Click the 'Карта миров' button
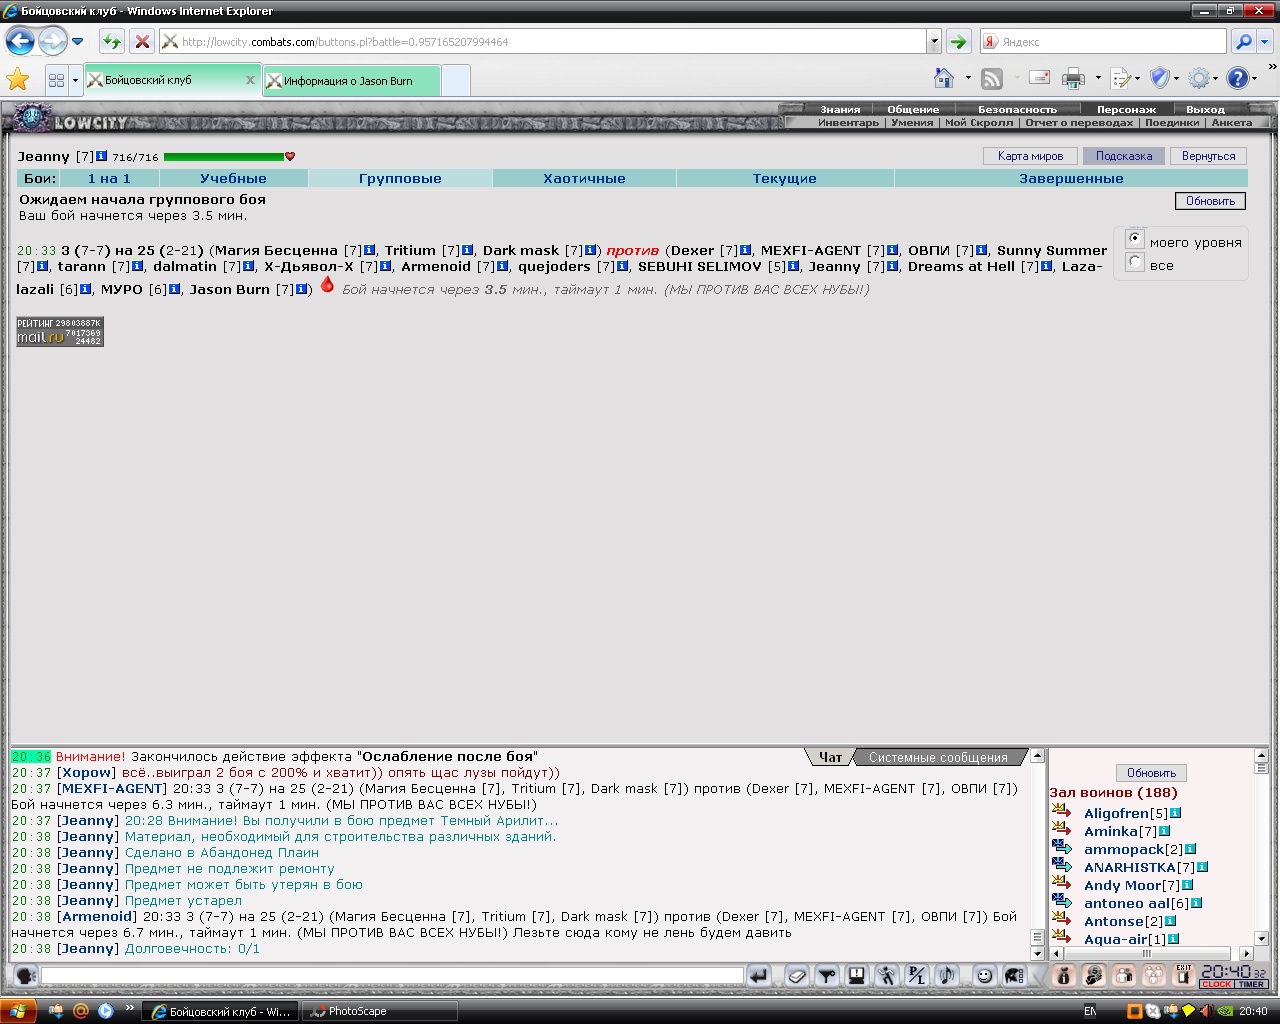 [x=1030, y=156]
